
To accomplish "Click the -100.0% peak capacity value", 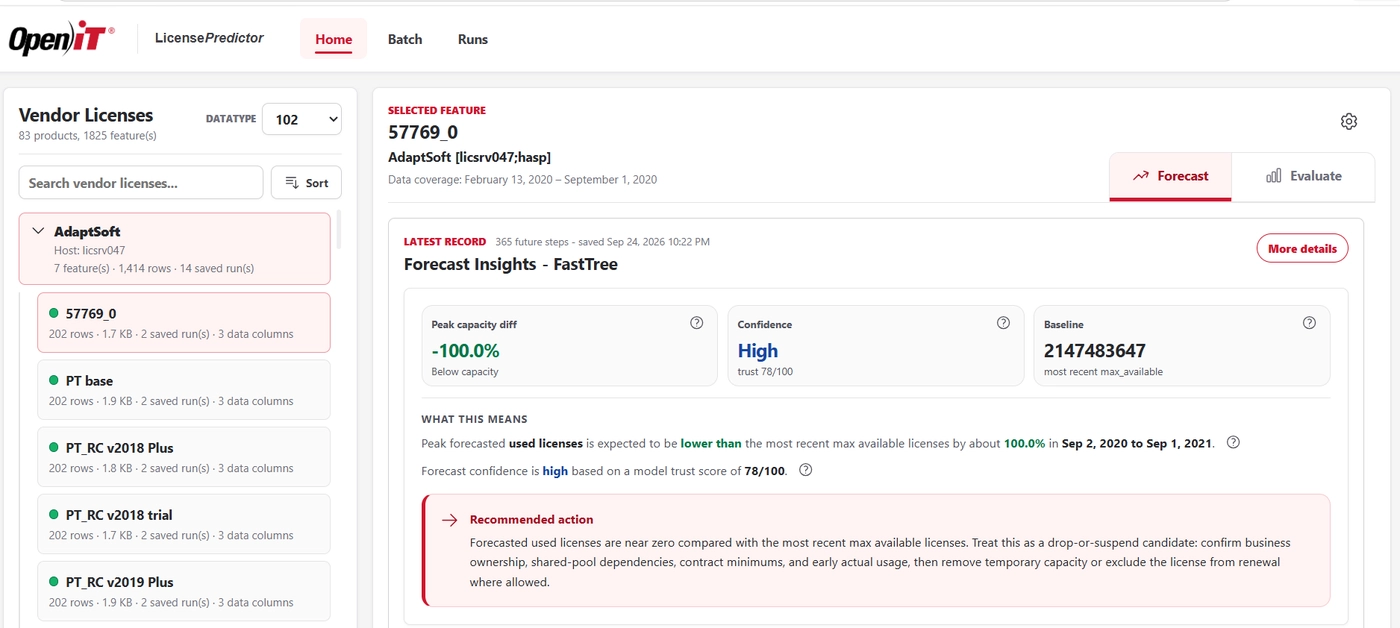I will click(465, 351).
